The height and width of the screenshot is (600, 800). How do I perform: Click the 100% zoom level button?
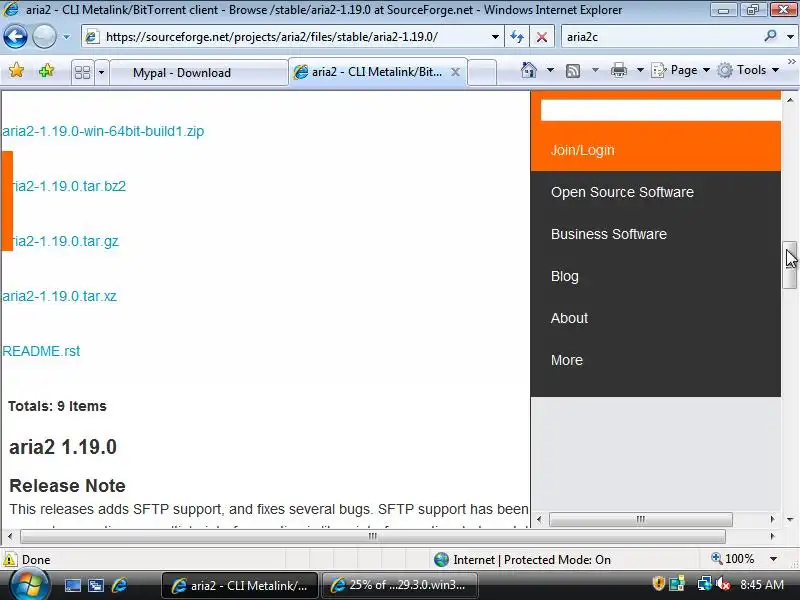pyautogui.click(x=733, y=559)
